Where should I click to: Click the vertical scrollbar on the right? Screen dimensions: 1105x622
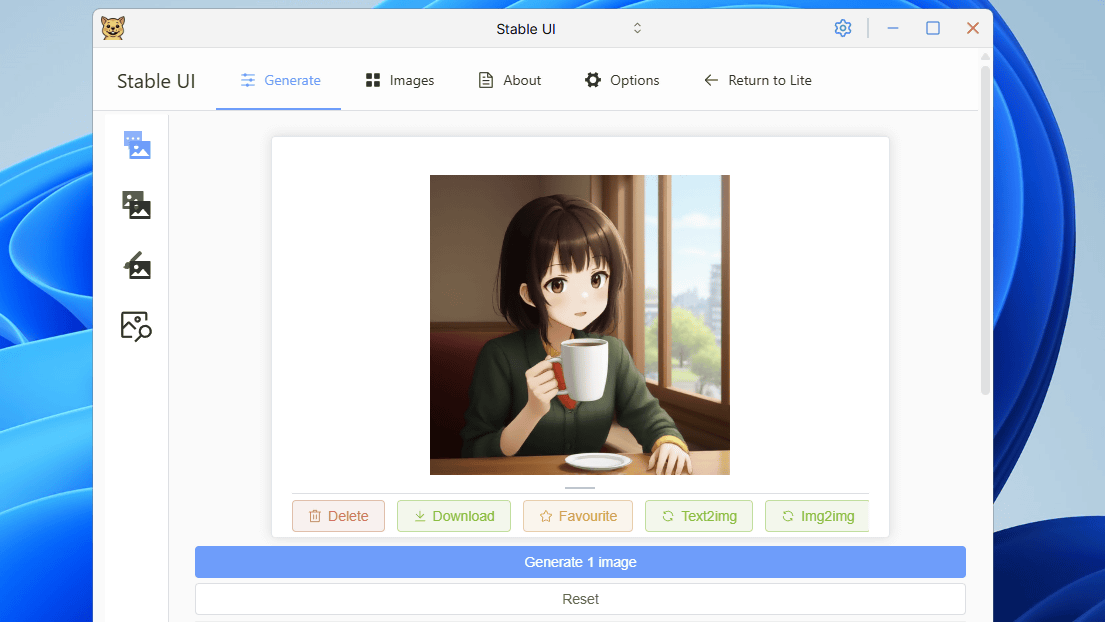(x=985, y=230)
